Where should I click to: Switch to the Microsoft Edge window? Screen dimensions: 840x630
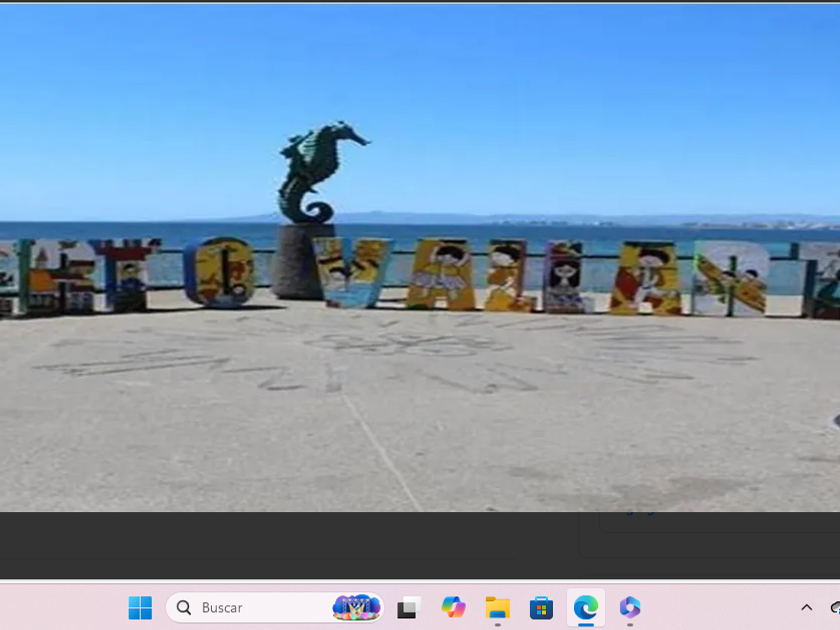tap(585, 607)
